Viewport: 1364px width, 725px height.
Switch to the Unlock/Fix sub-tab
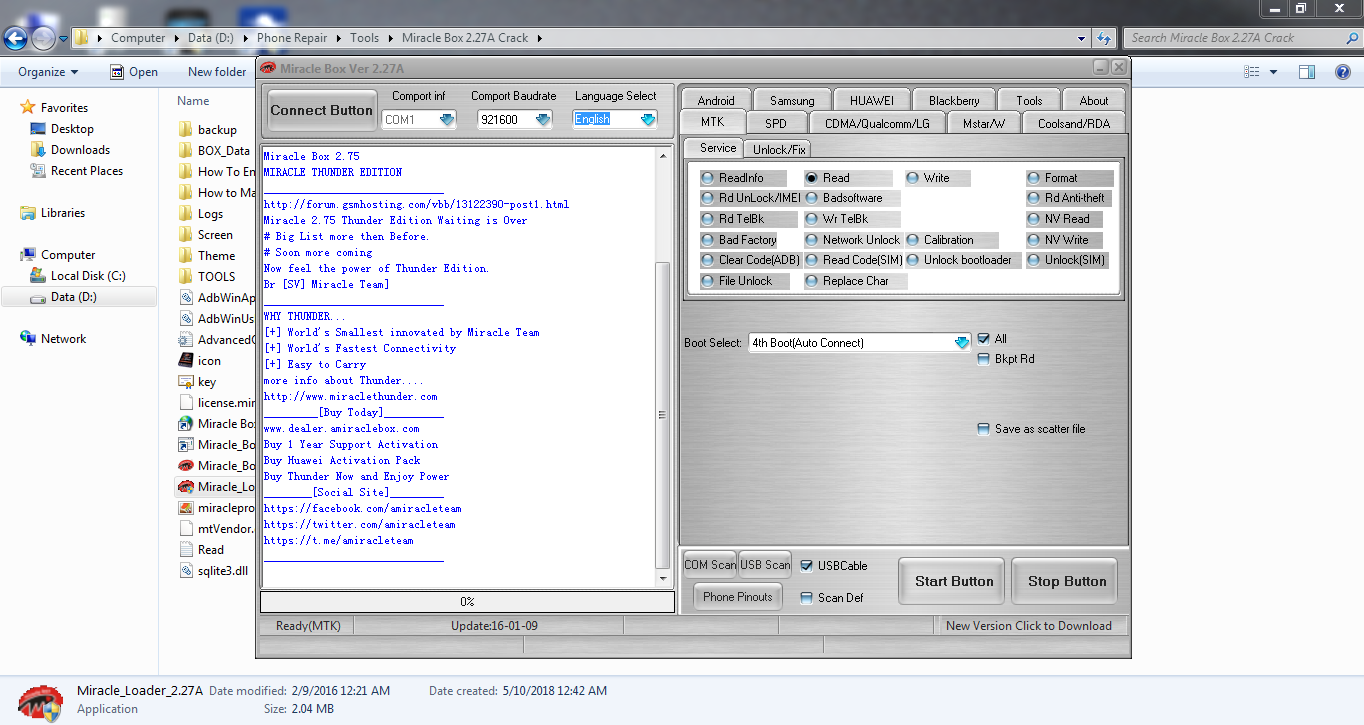779,149
